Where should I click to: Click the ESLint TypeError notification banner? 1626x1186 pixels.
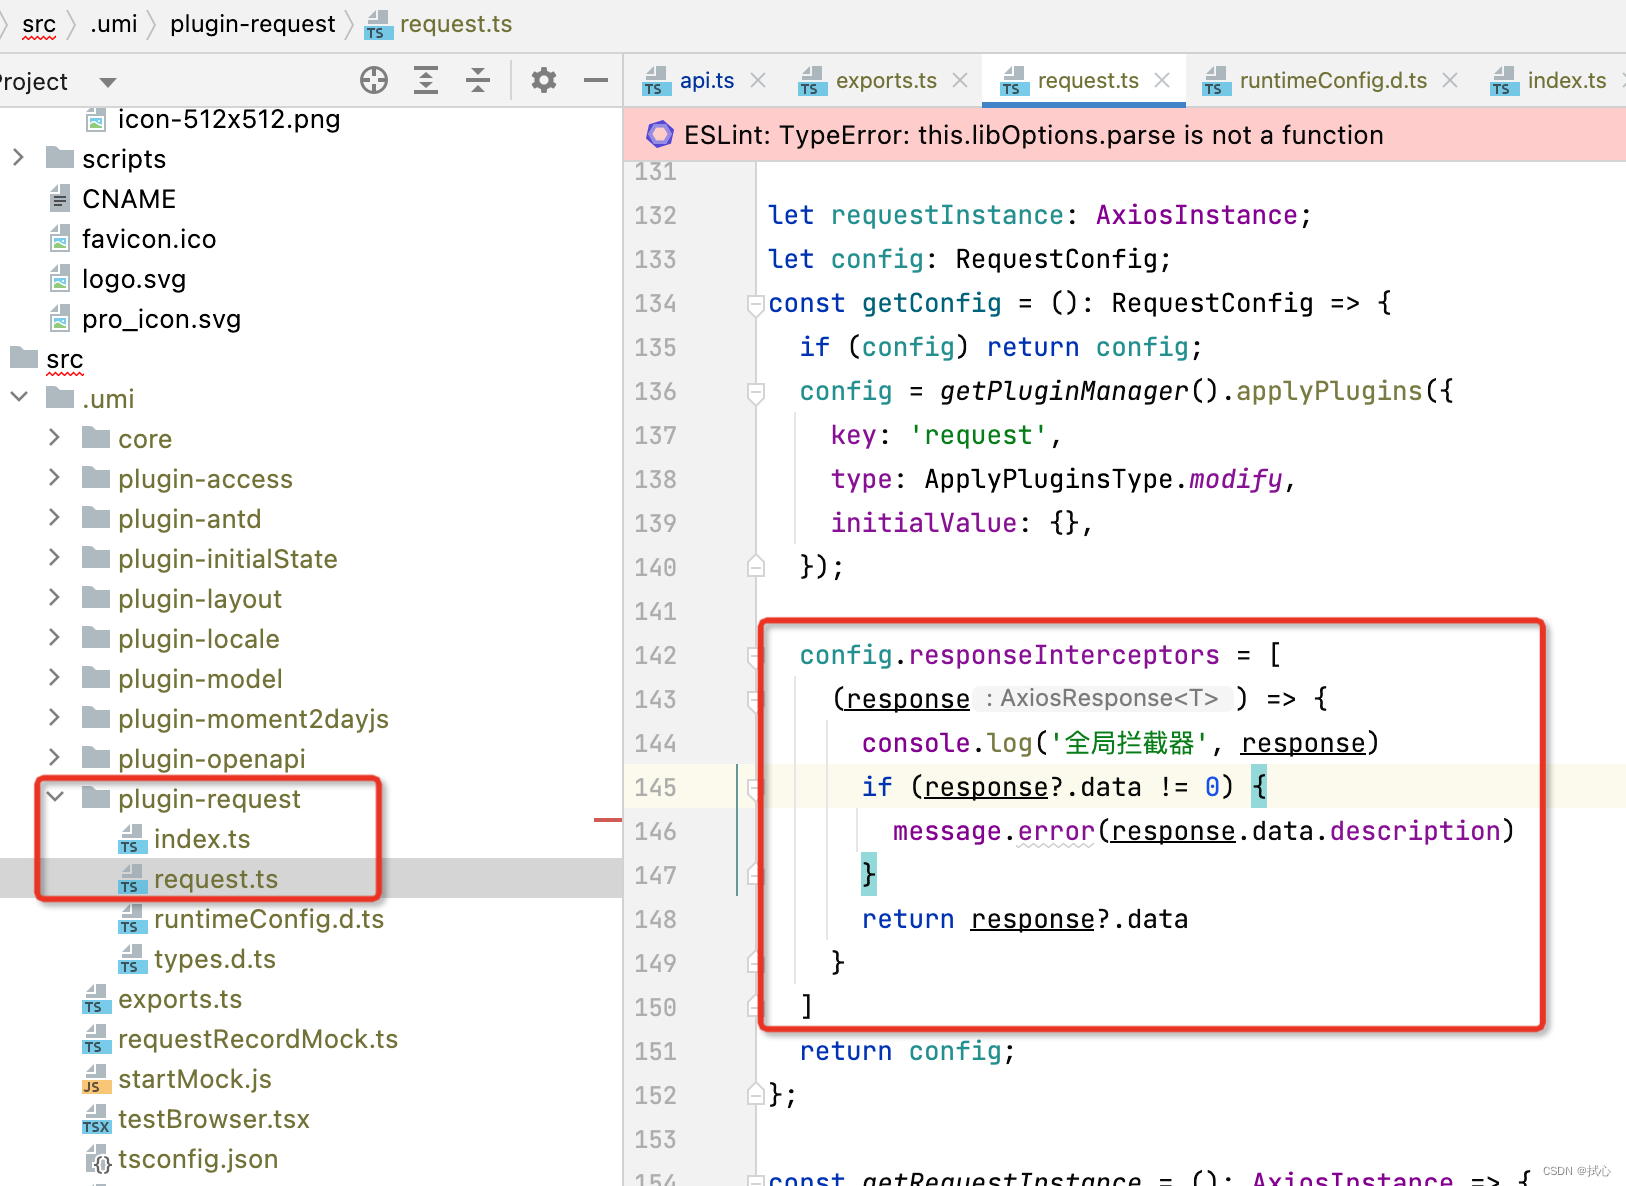tap(1124, 135)
